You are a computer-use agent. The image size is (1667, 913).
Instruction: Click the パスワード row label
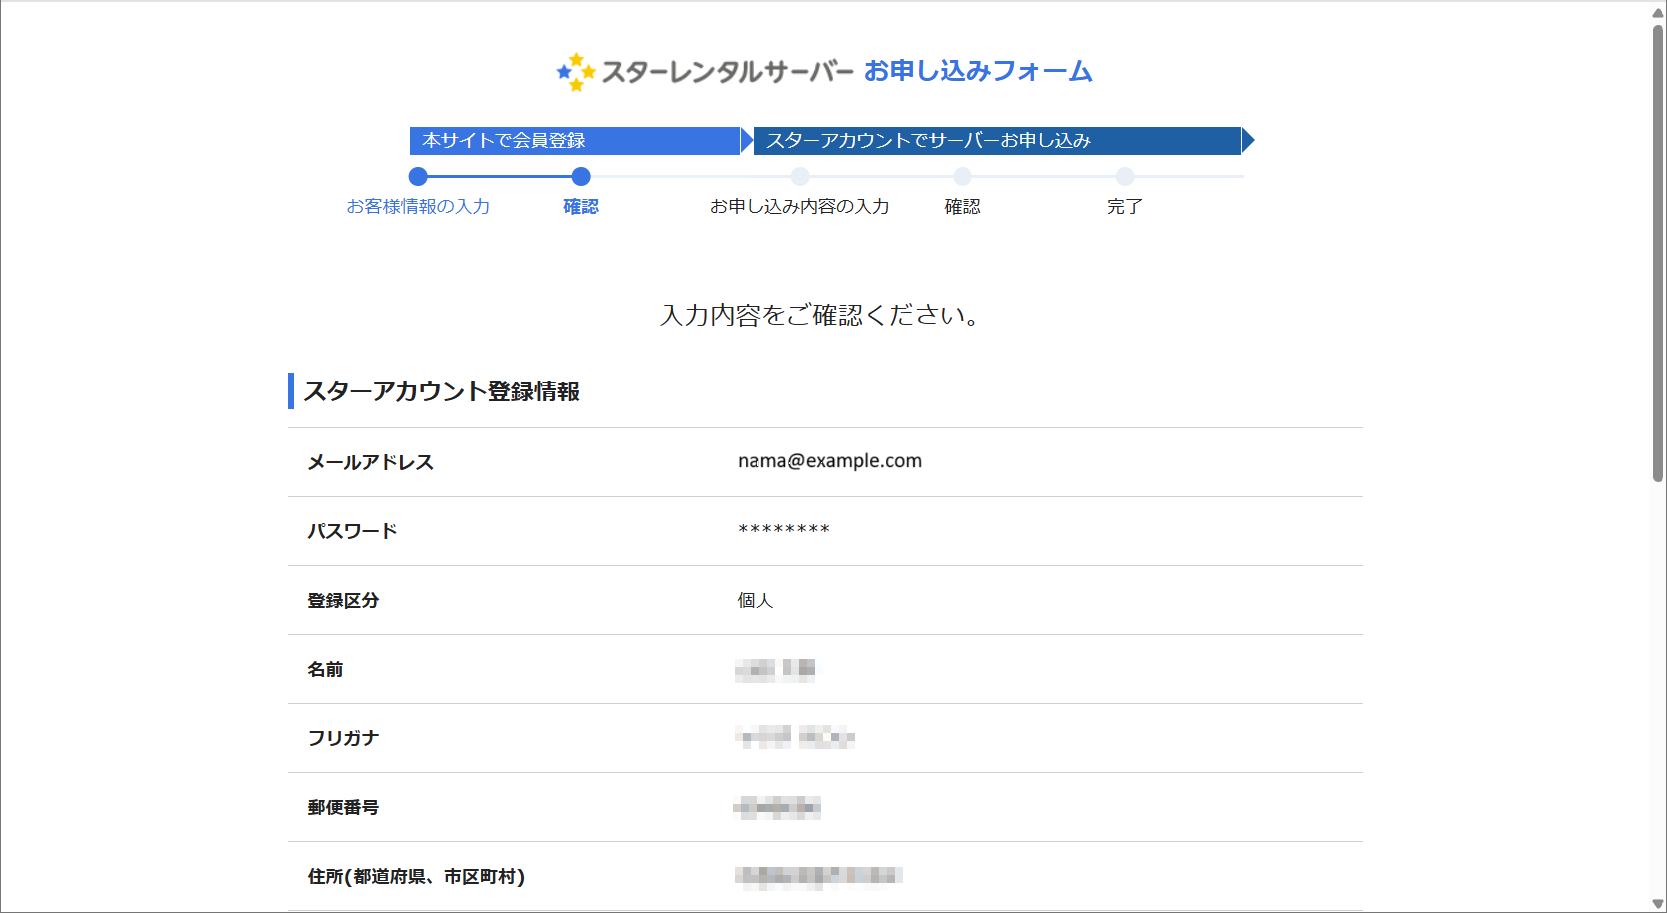tap(352, 531)
